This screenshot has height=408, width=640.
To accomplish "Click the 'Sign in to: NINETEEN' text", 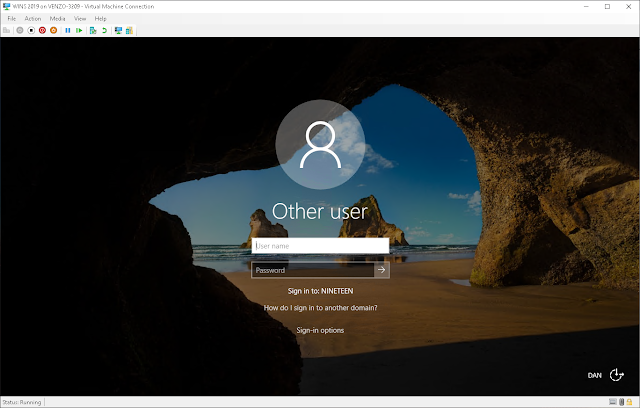I will 320,291.
